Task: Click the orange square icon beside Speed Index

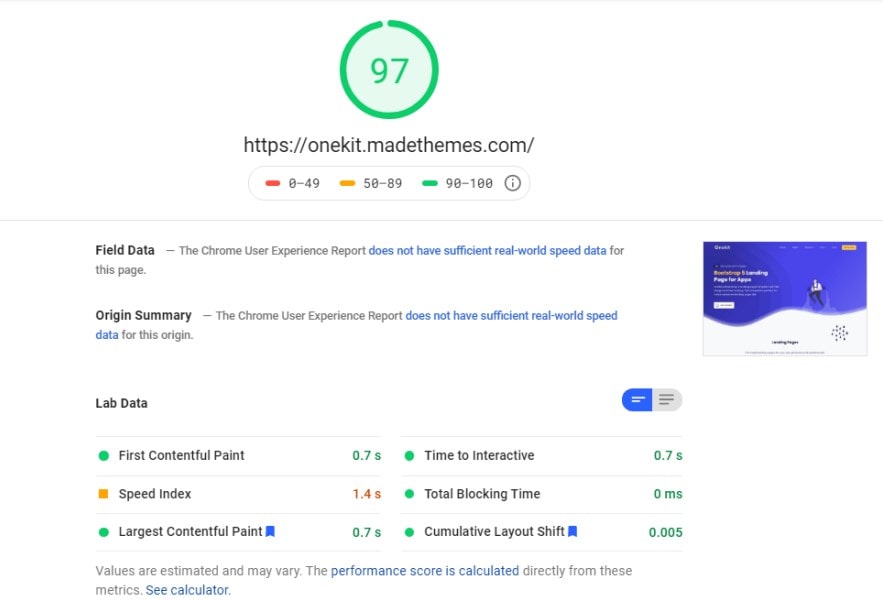Action: (x=103, y=494)
